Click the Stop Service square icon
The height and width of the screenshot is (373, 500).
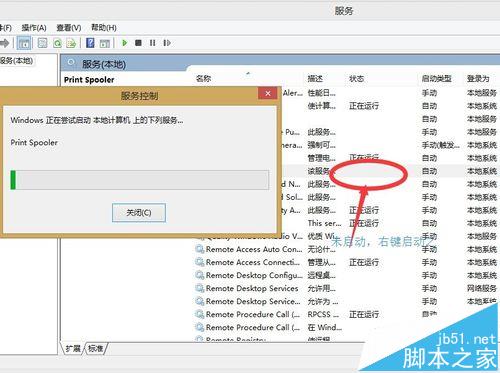point(138,43)
